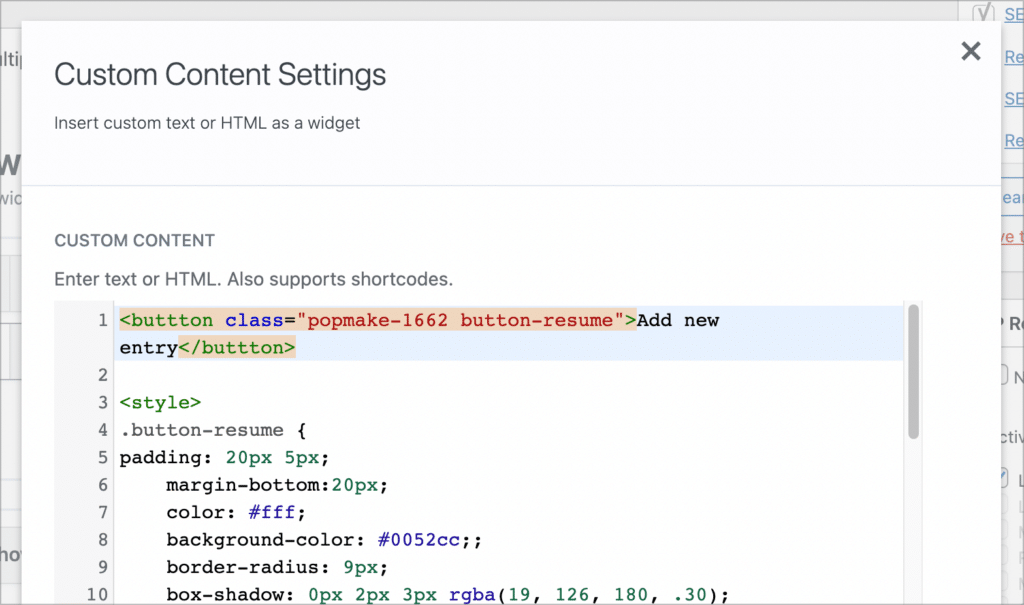Click the background-color #0052cc value
1024x605 pixels.
click(x=419, y=540)
